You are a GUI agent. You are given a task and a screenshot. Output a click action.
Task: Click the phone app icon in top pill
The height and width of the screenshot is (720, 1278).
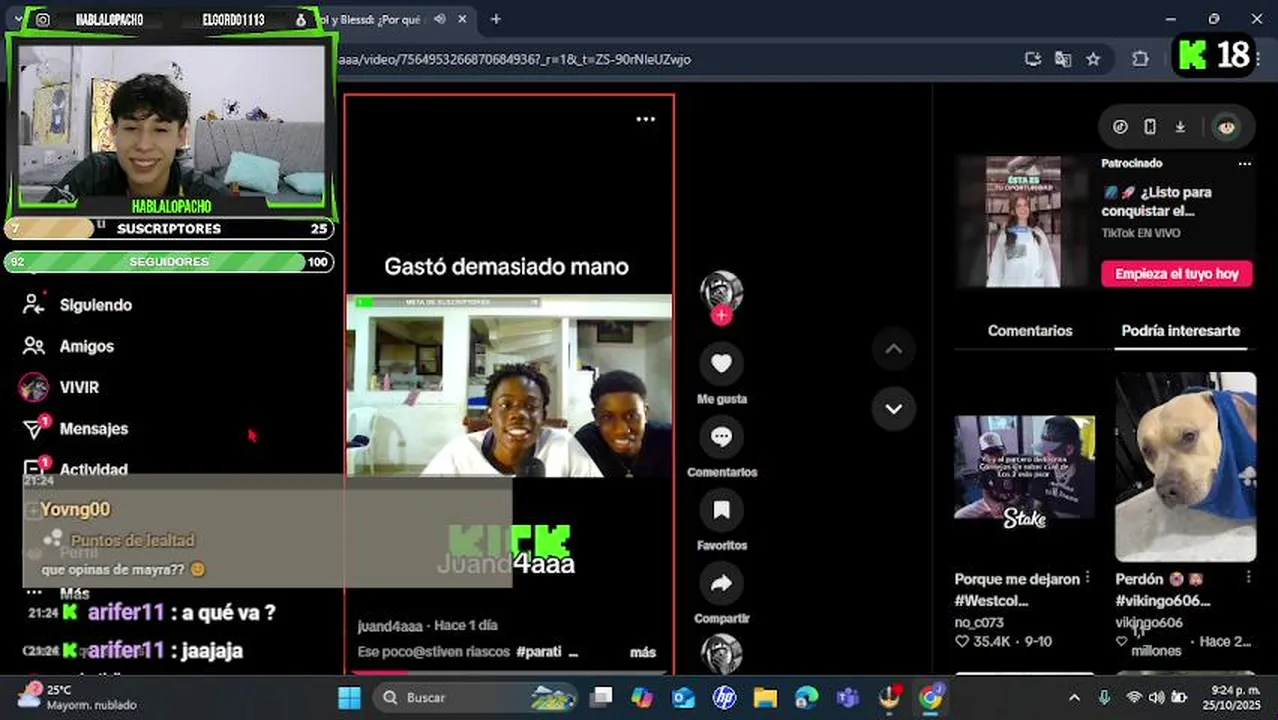coord(1150,127)
